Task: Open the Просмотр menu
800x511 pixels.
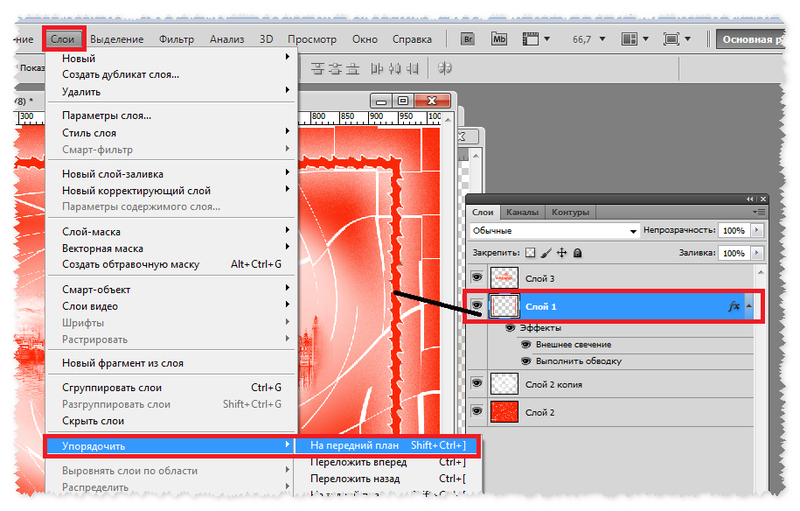Action: tap(312, 39)
